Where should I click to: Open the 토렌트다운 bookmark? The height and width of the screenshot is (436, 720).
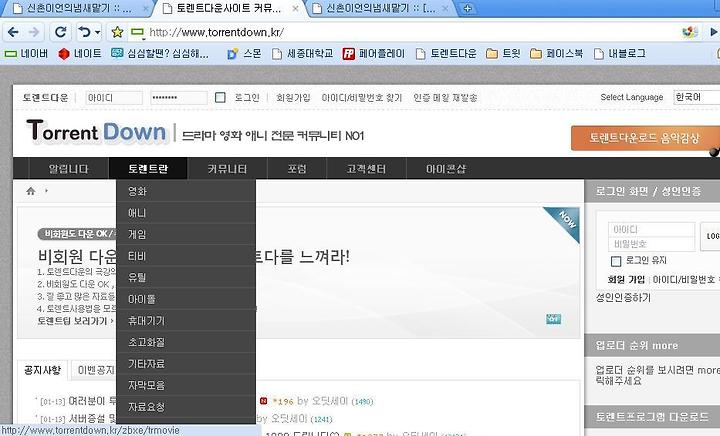[x=446, y=54]
